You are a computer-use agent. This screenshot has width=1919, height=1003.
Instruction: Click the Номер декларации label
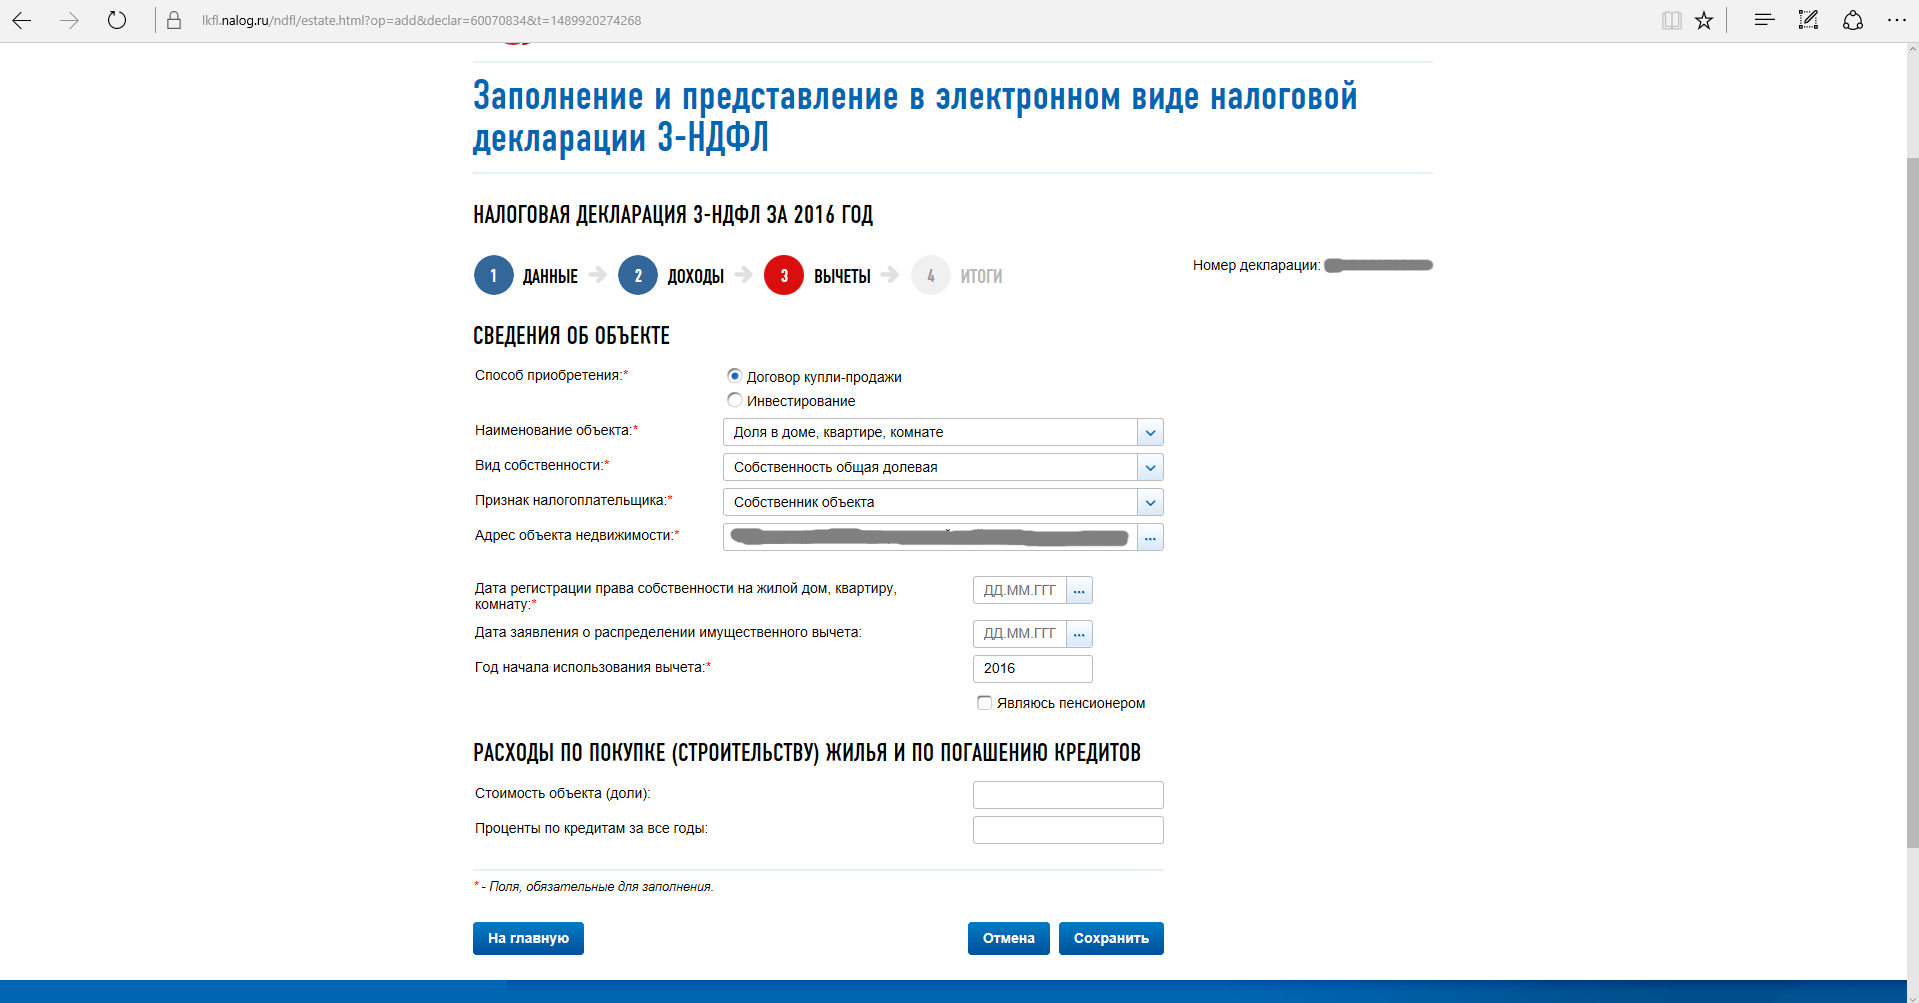pos(1256,265)
